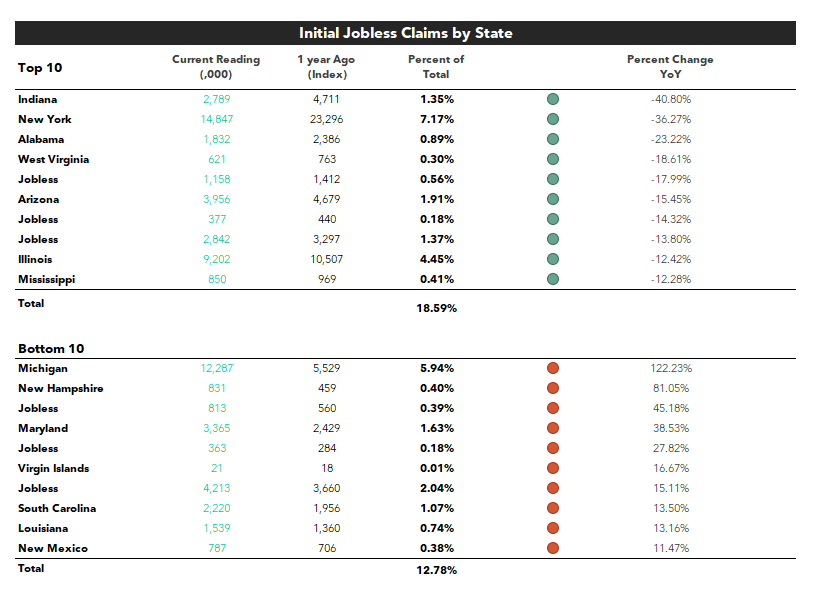Click the red indicator dot for Michigan
The height and width of the screenshot is (605, 819).
(x=553, y=368)
